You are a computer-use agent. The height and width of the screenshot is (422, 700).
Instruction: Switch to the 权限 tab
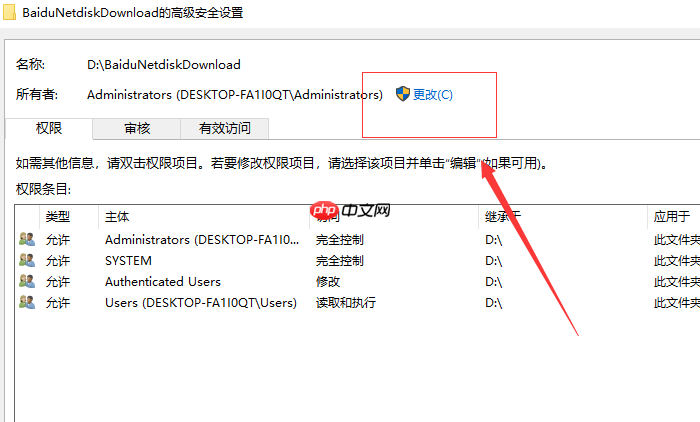point(49,129)
